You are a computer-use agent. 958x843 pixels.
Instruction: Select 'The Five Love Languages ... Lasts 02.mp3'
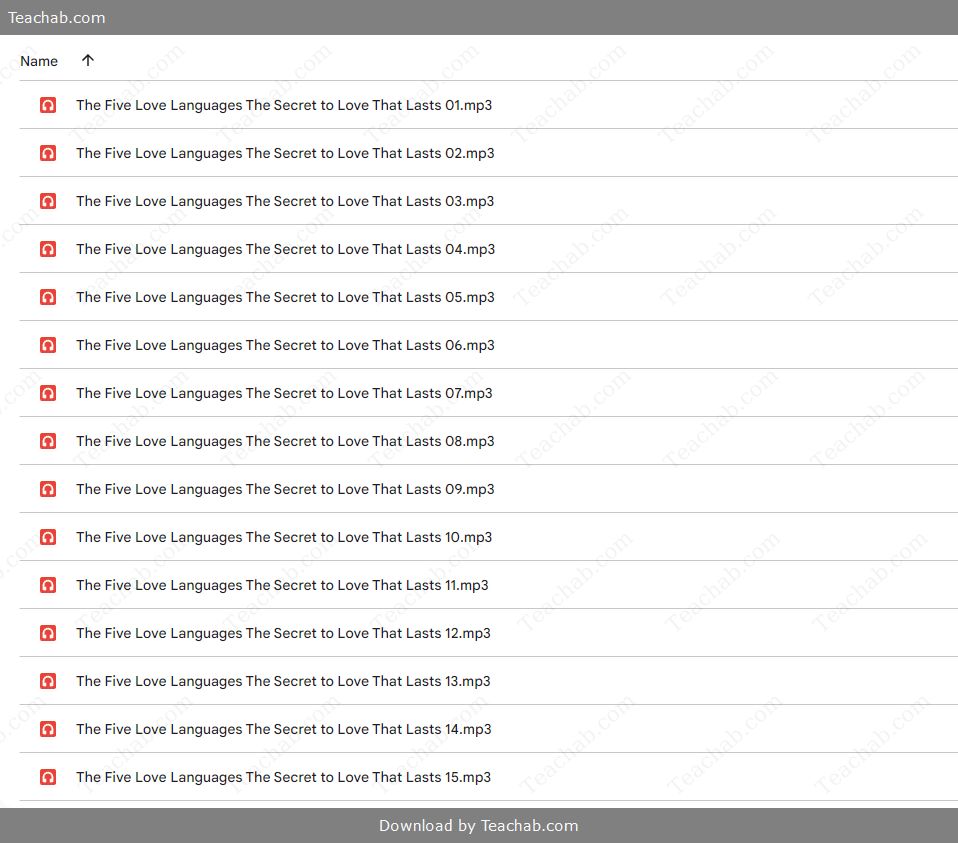click(x=285, y=153)
